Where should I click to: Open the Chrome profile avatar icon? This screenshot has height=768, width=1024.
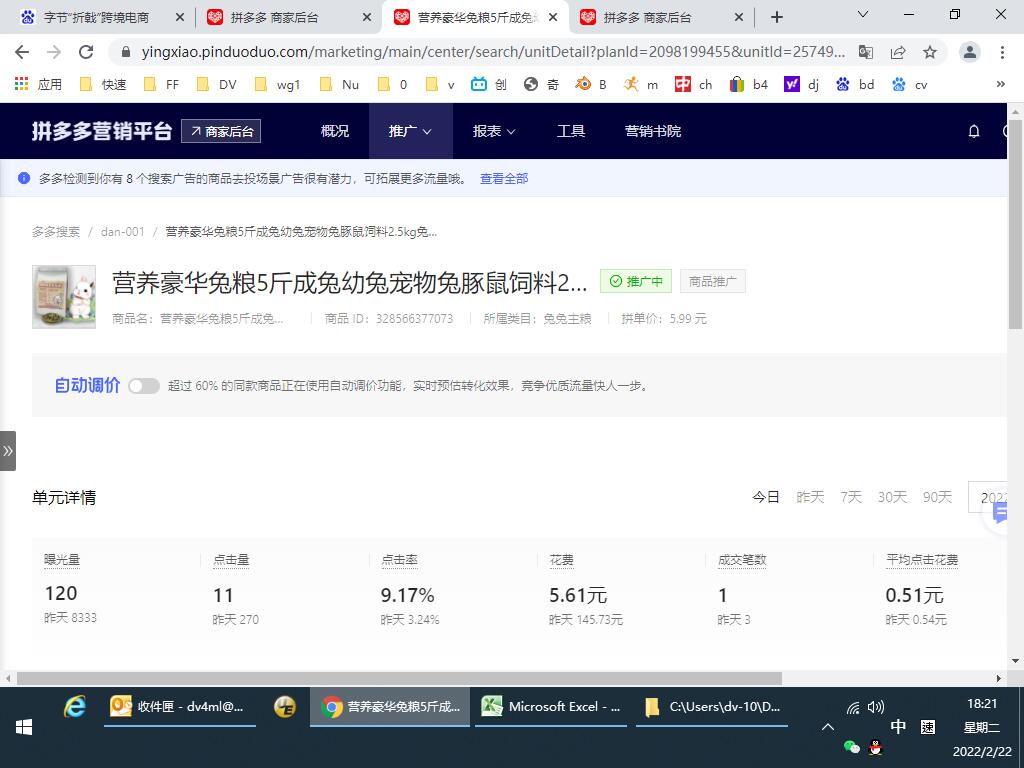[970, 52]
